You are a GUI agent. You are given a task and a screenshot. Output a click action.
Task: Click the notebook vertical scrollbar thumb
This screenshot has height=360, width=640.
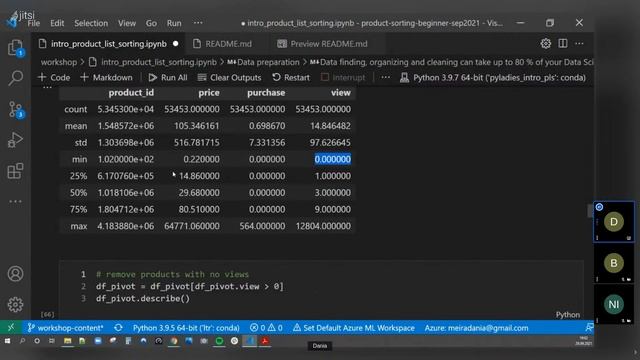pos(590,211)
